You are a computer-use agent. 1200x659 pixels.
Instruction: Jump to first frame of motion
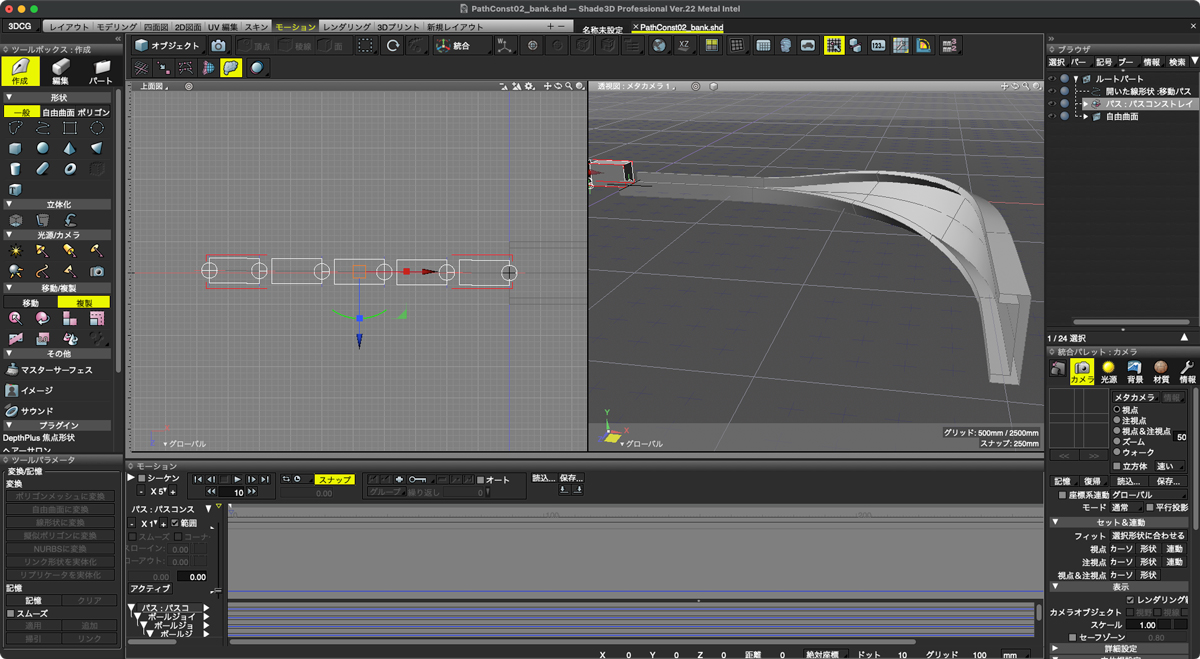[x=198, y=480]
